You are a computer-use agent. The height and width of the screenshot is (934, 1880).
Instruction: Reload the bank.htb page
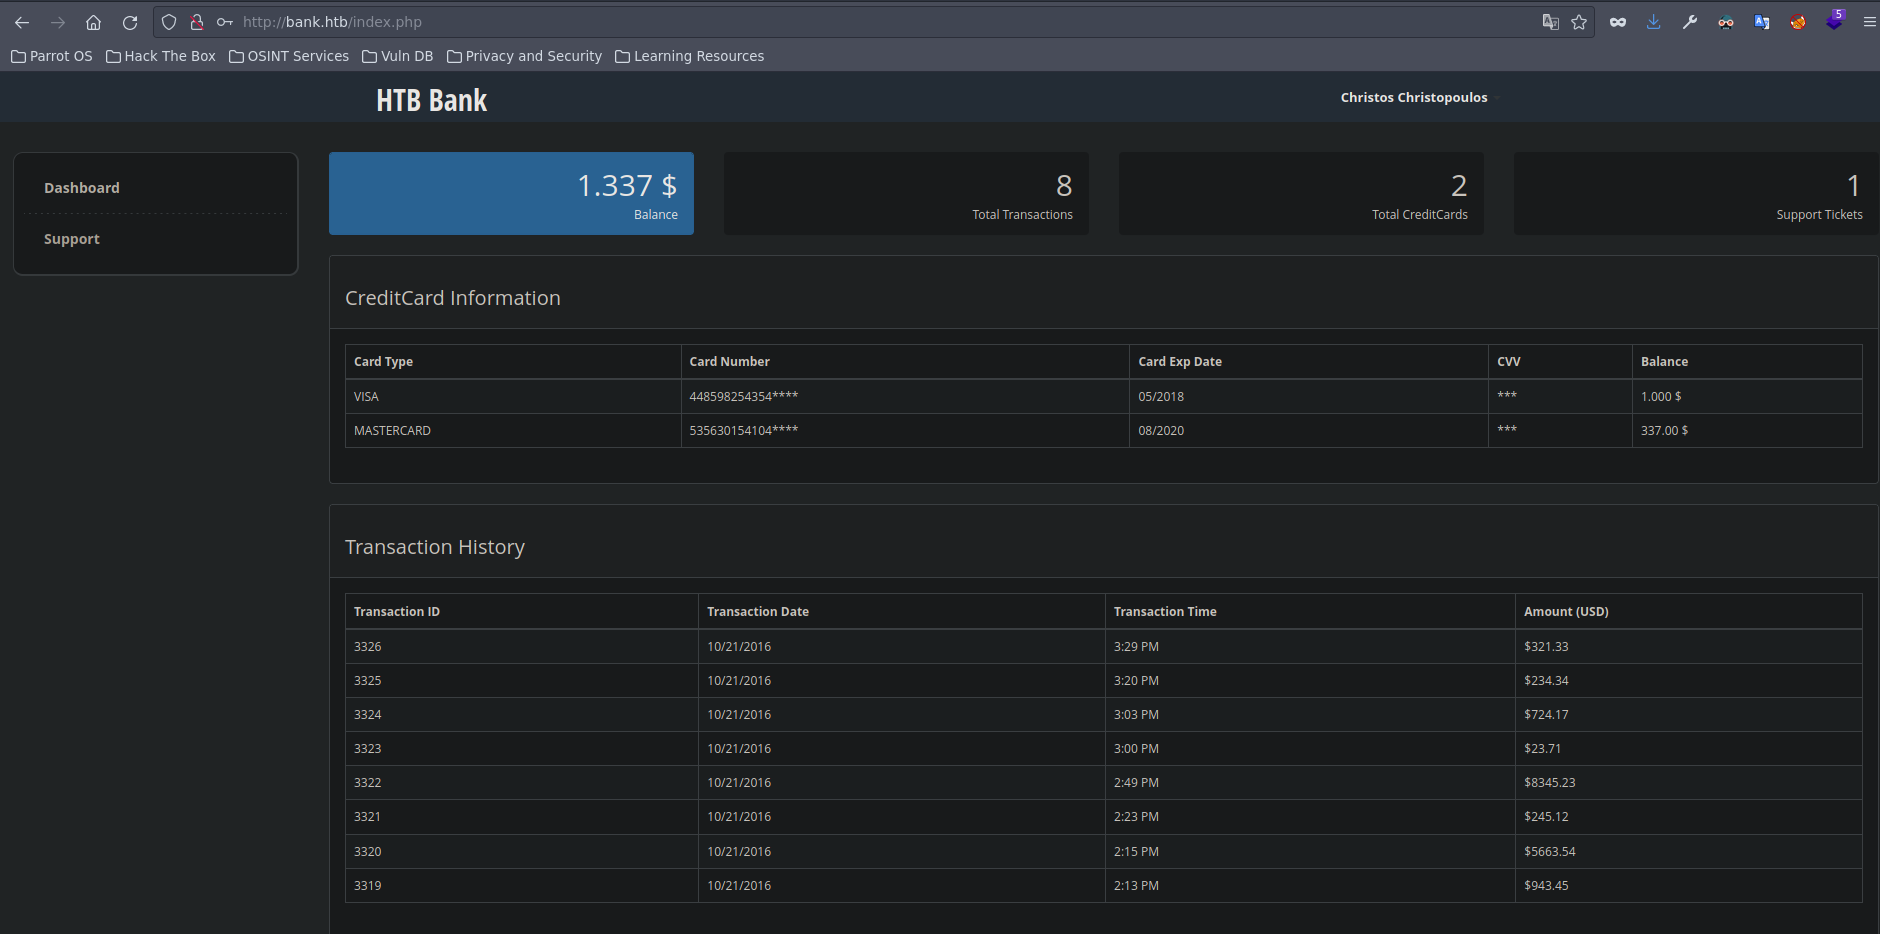(x=130, y=22)
